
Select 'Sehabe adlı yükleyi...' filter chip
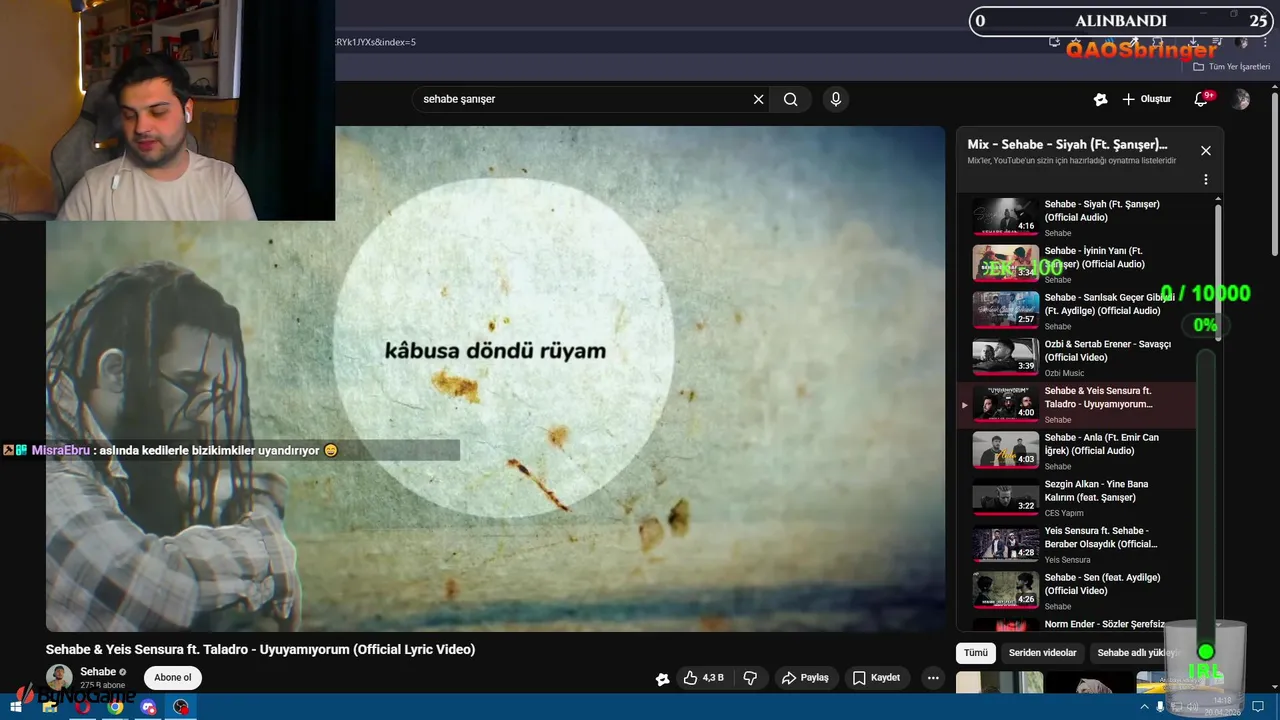pyautogui.click(x=1138, y=653)
